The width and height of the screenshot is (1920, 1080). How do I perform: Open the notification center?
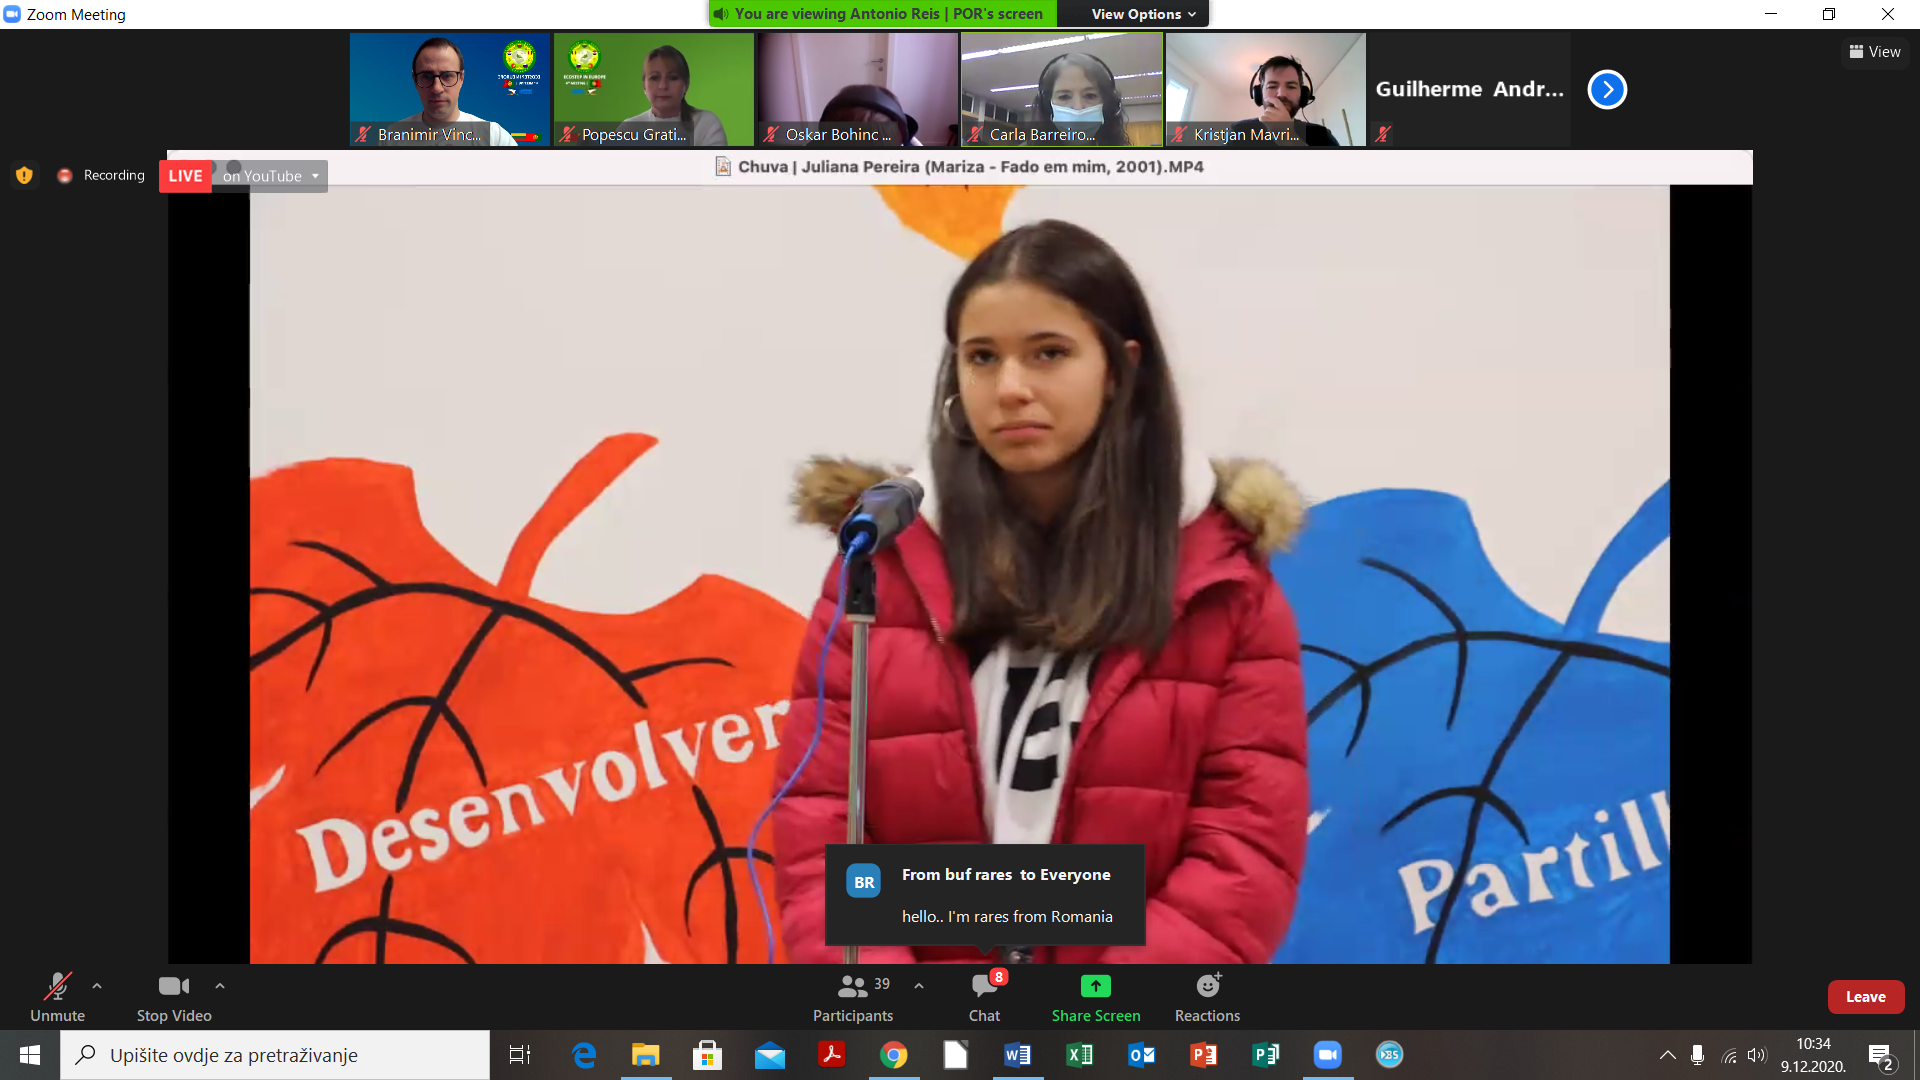1882,1056
